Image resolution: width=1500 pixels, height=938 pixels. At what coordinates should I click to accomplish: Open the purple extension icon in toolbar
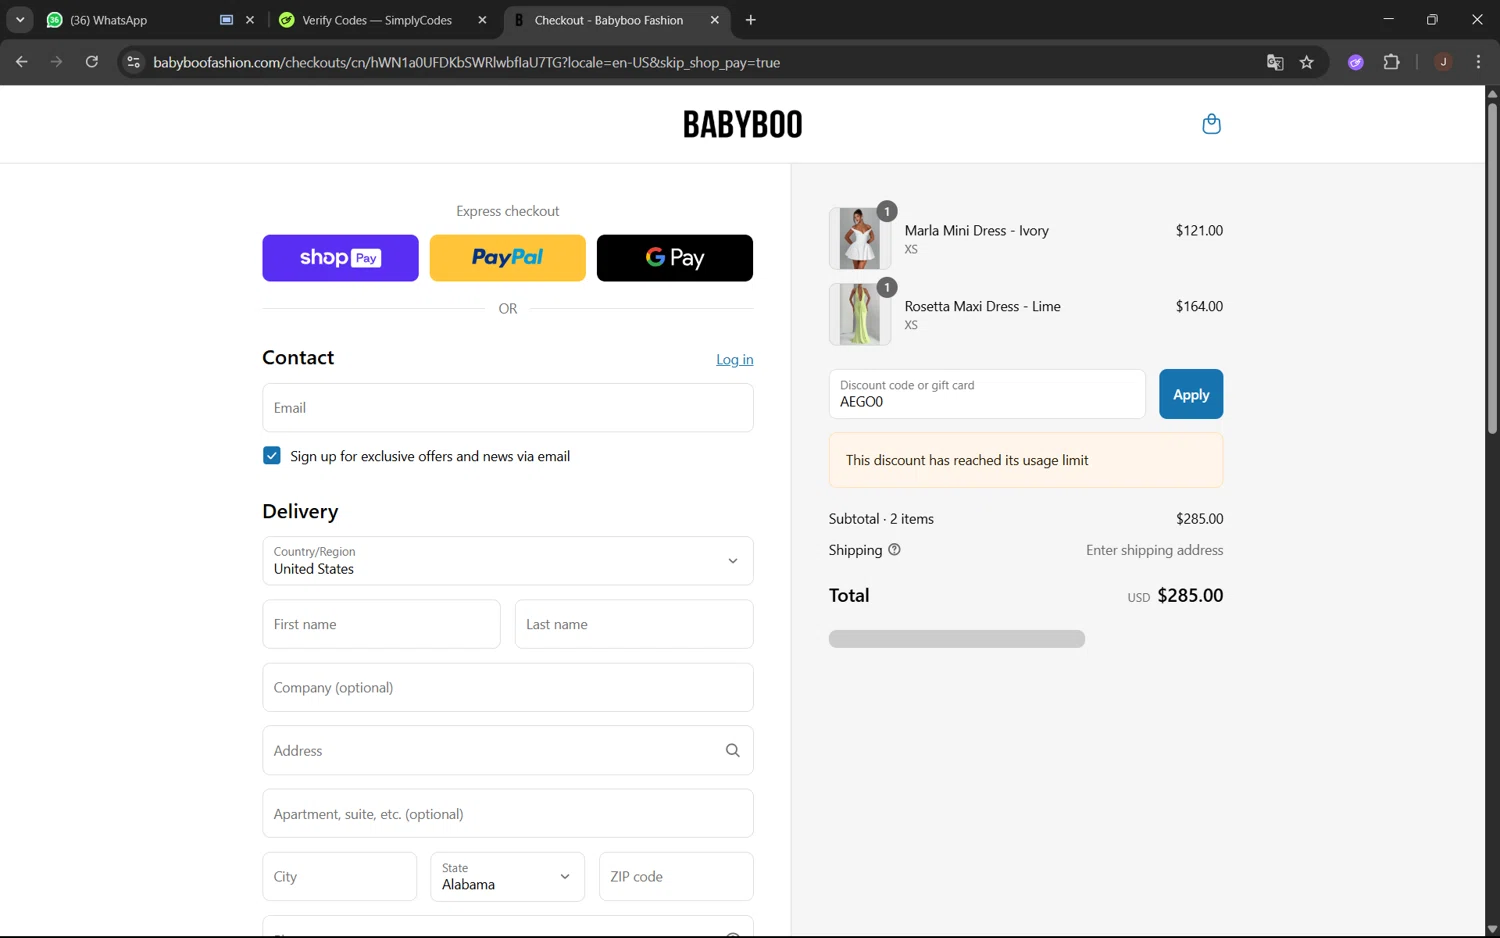click(x=1356, y=62)
